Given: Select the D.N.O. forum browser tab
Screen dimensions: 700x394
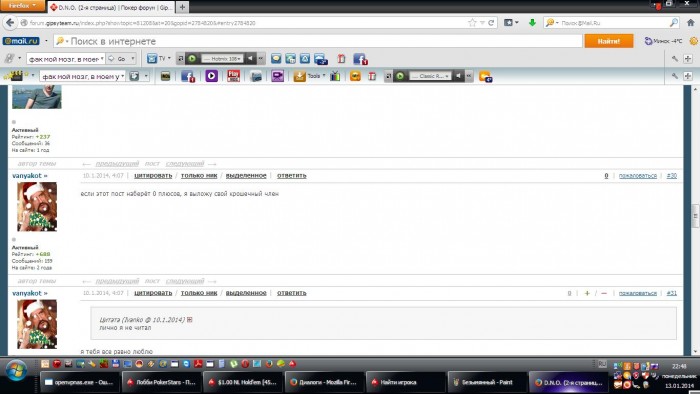Looking at the screenshot, I should coord(110,7).
